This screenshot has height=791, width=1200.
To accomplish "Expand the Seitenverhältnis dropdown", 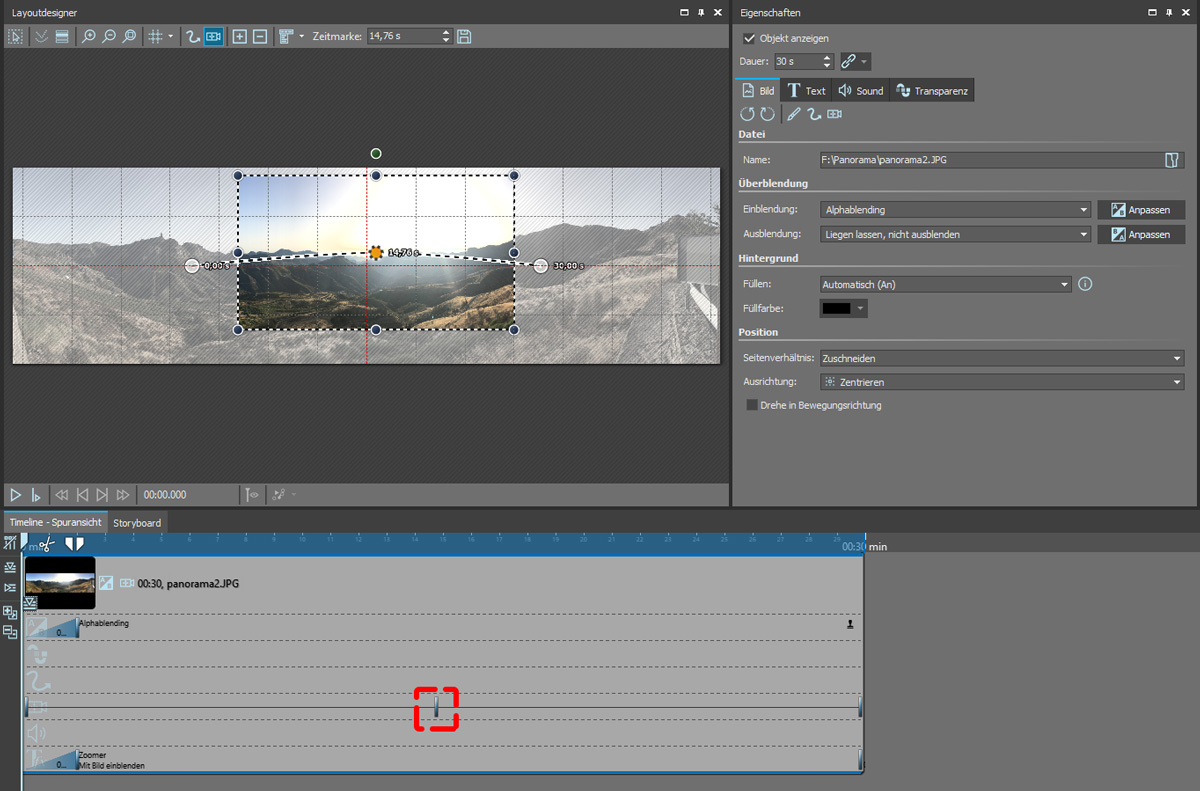I will click(x=1000, y=358).
